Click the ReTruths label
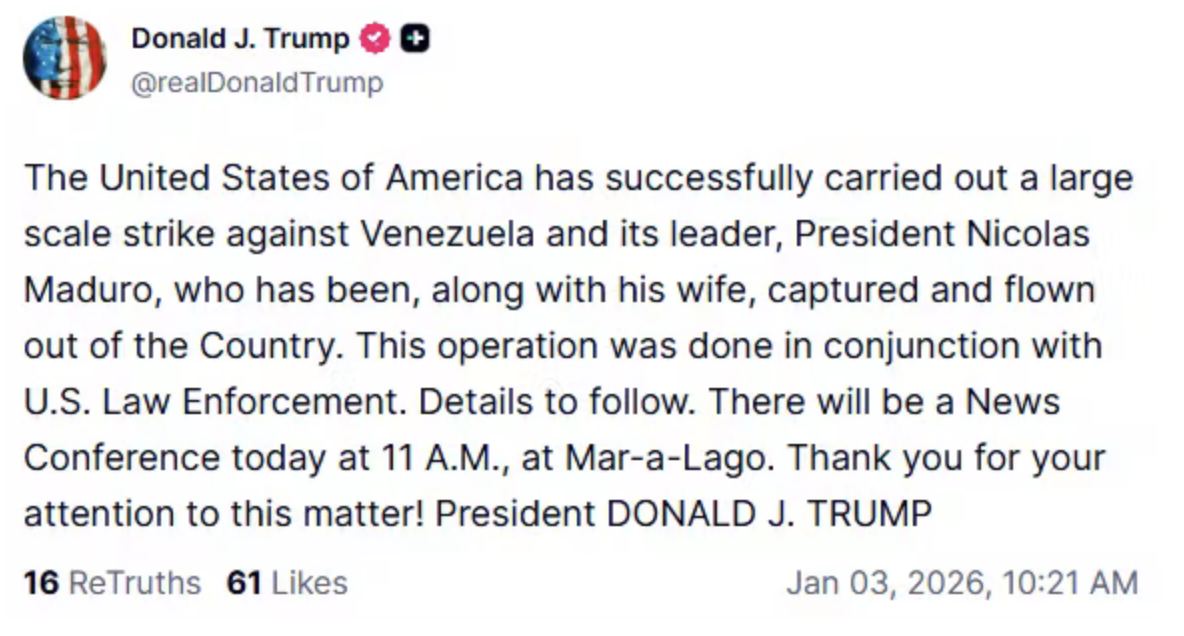This screenshot has height=636, width=1184. point(134,583)
